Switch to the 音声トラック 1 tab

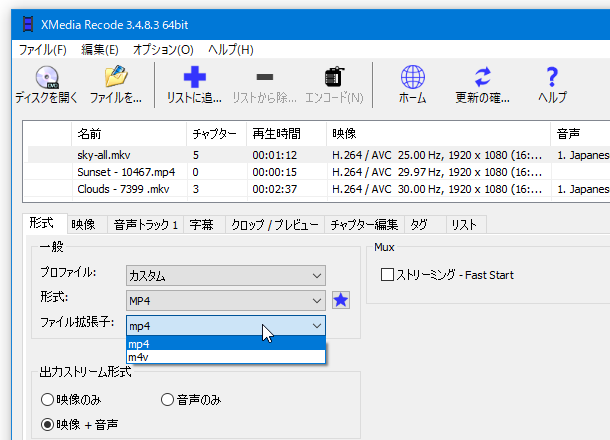point(145,224)
